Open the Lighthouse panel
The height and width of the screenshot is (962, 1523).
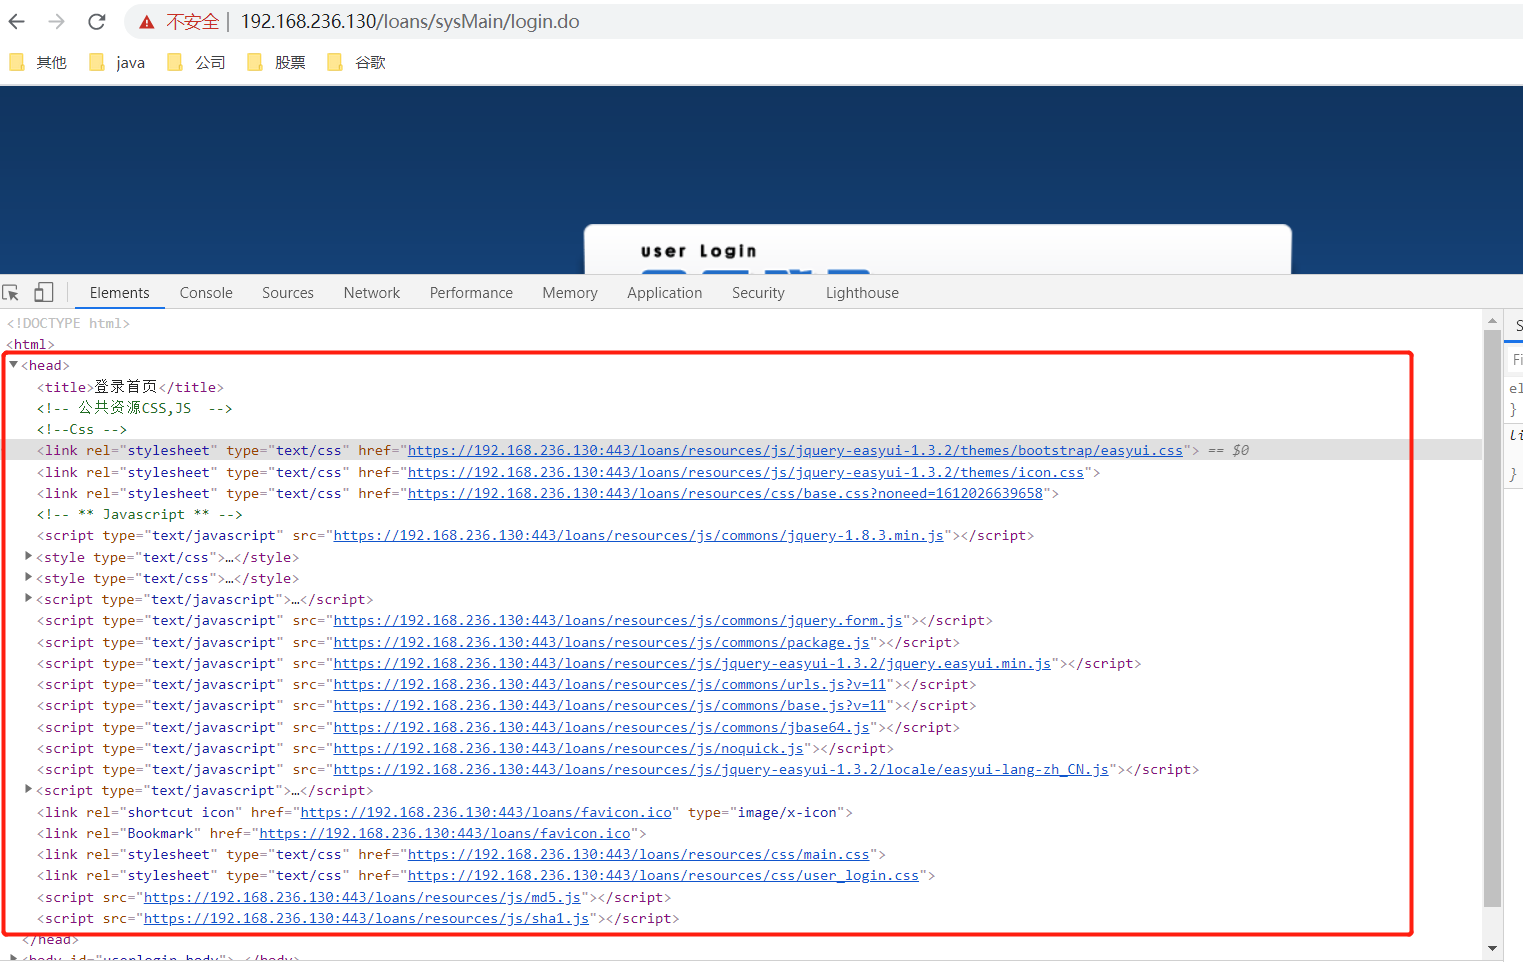coord(861,292)
